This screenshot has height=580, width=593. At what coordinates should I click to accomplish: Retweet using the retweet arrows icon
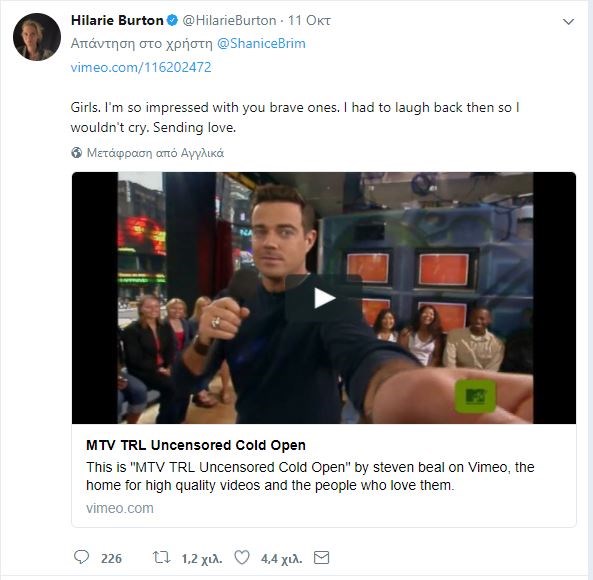(x=161, y=557)
